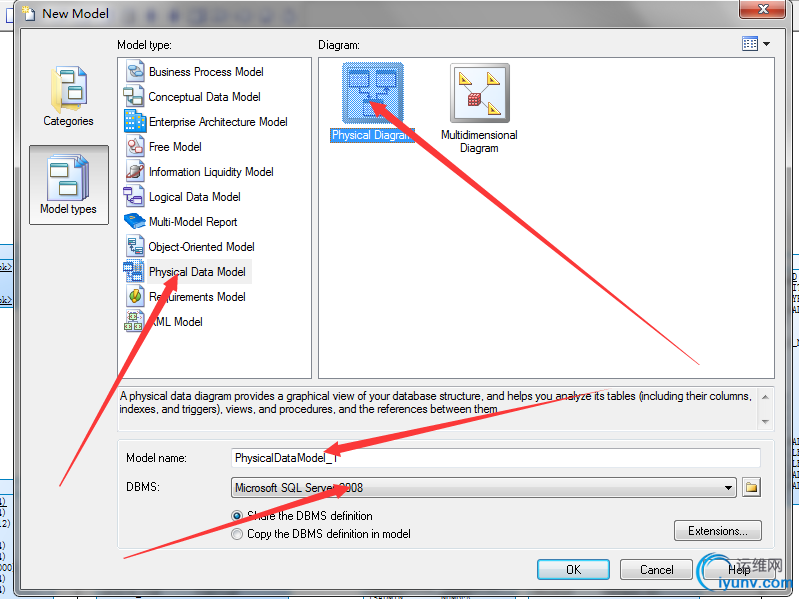Expand the diagram view style dropdown arrow
Screen dimensions: 799x599
point(766,44)
